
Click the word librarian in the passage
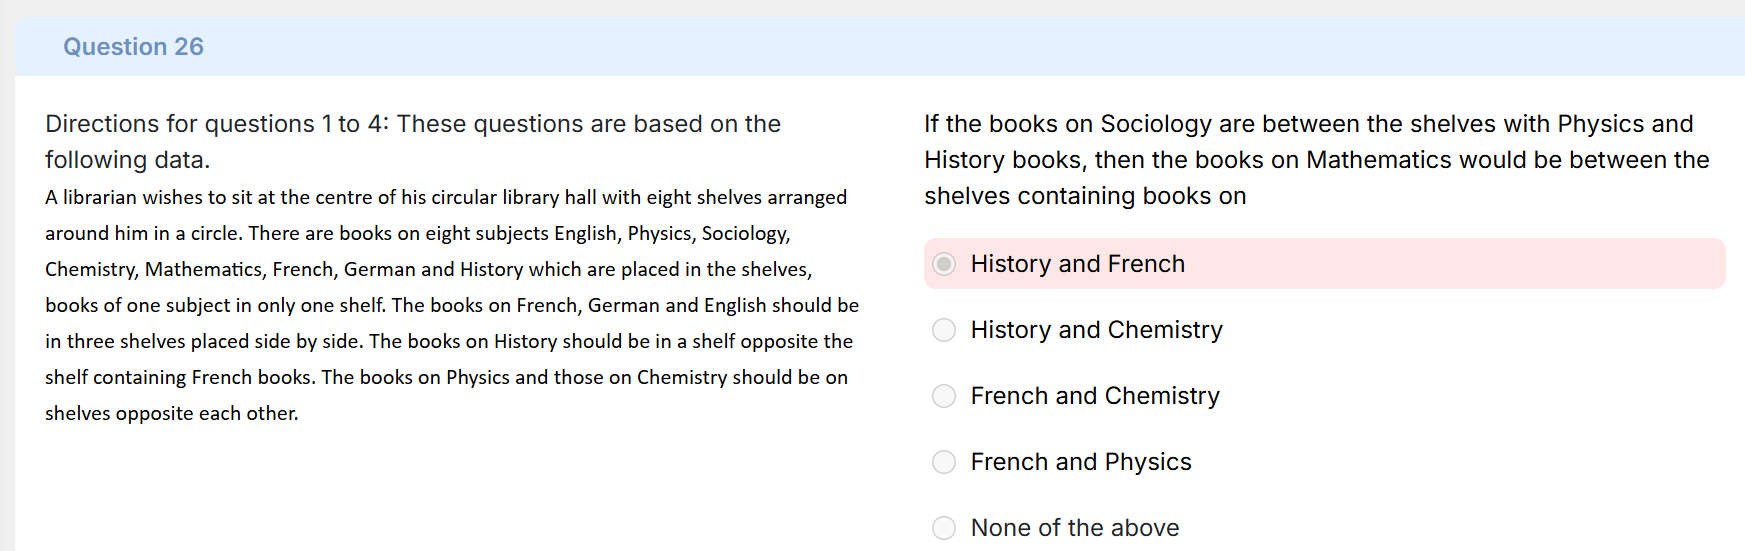click(x=102, y=197)
